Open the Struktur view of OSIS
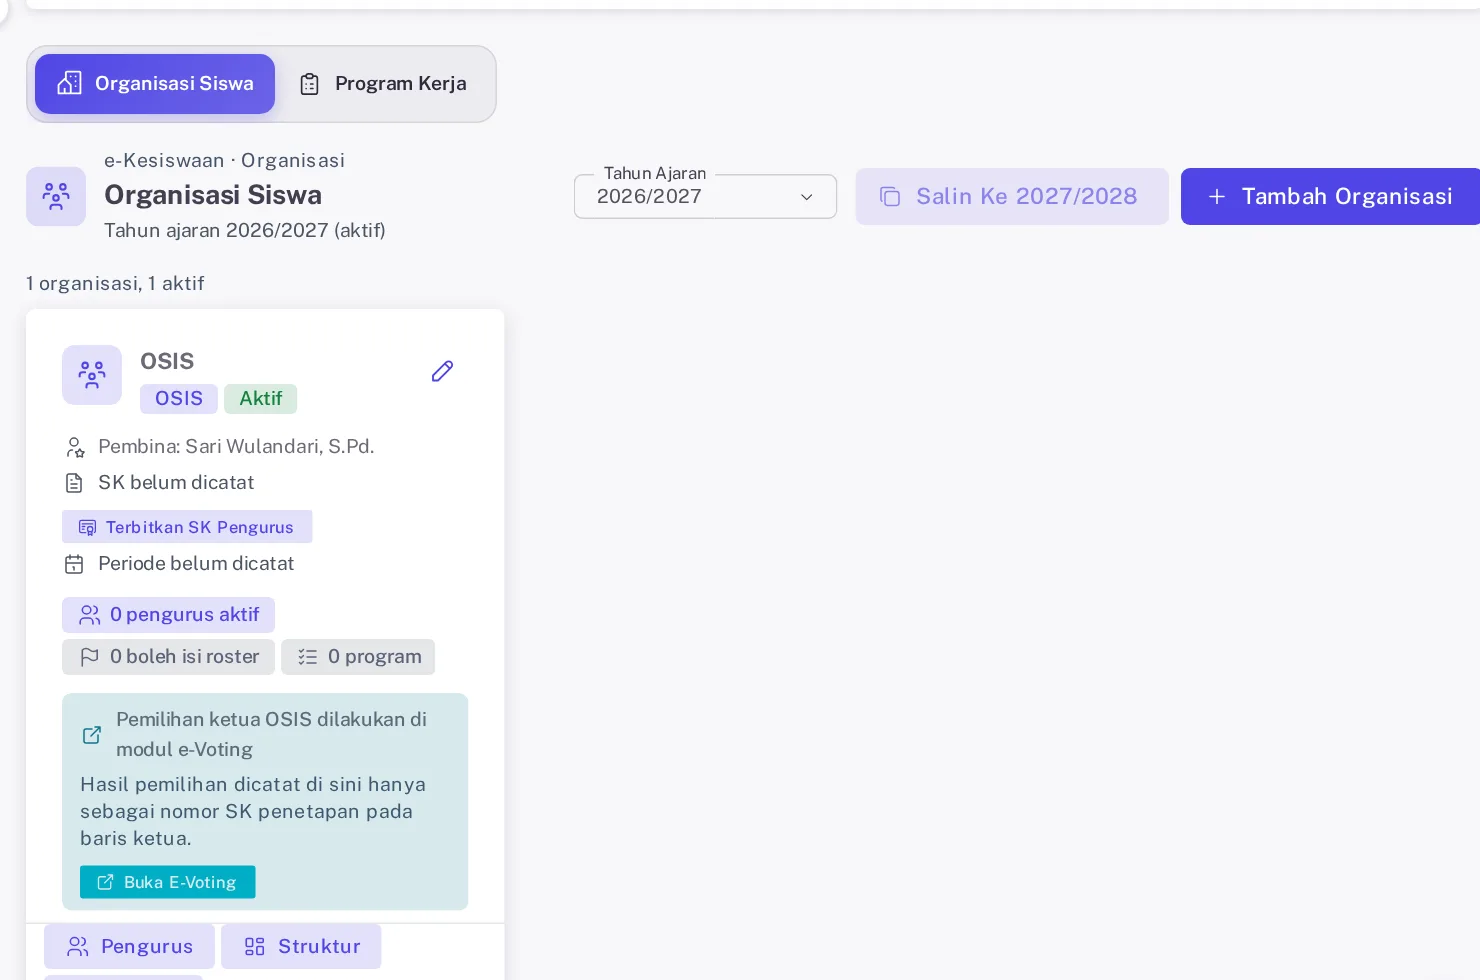1480x980 pixels. pyautogui.click(x=301, y=946)
